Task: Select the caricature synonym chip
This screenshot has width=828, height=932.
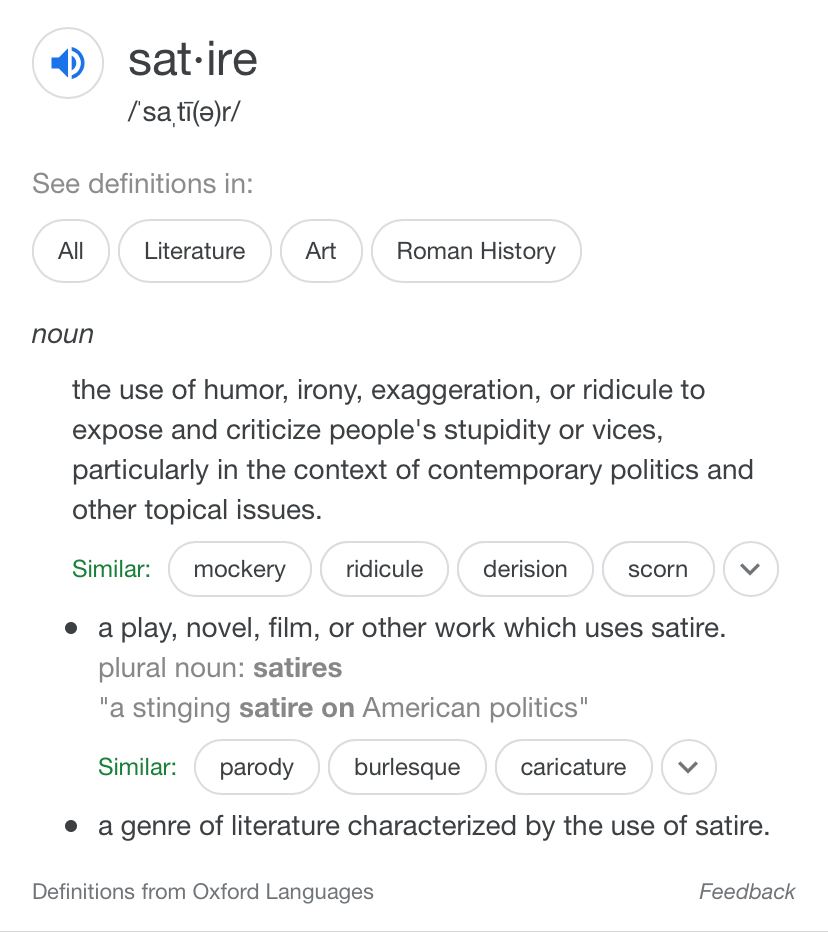Action: pyautogui.click(x=573, y=767)
